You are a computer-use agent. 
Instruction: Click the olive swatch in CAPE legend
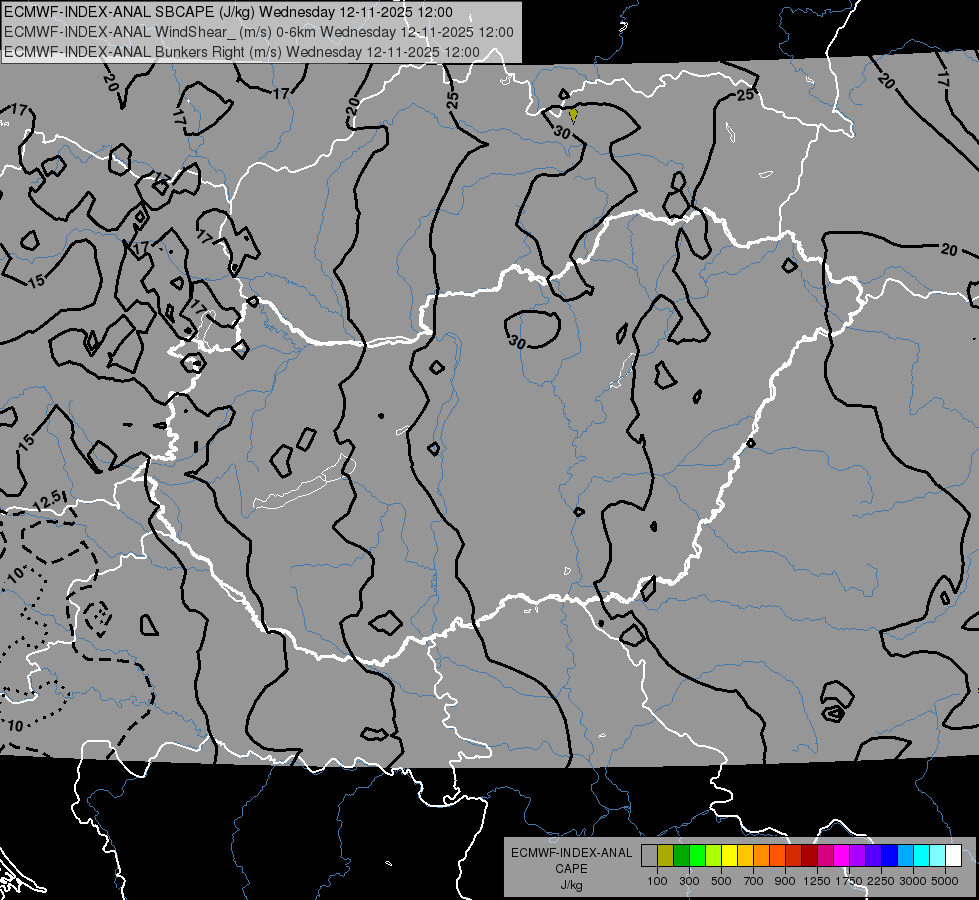click(x=665, y=856)
